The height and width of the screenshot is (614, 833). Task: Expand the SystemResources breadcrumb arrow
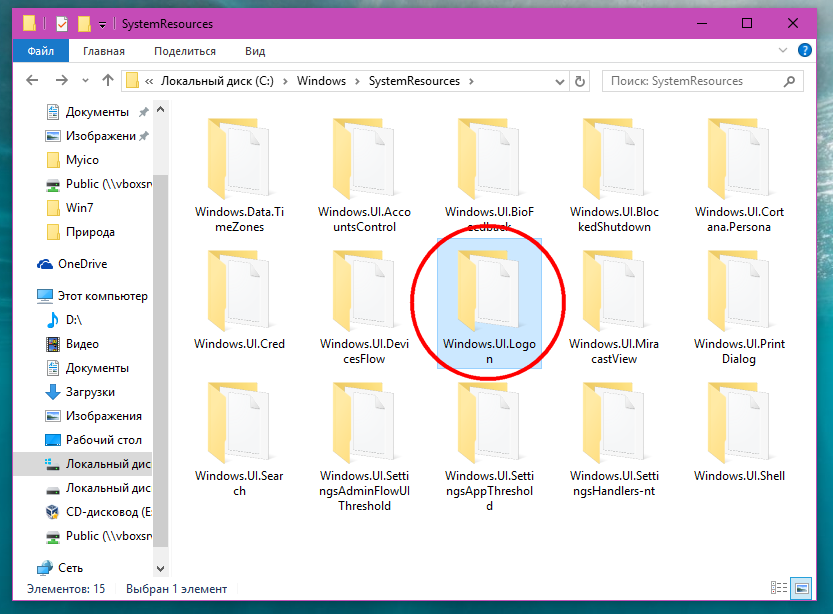(x=471, y=81)
